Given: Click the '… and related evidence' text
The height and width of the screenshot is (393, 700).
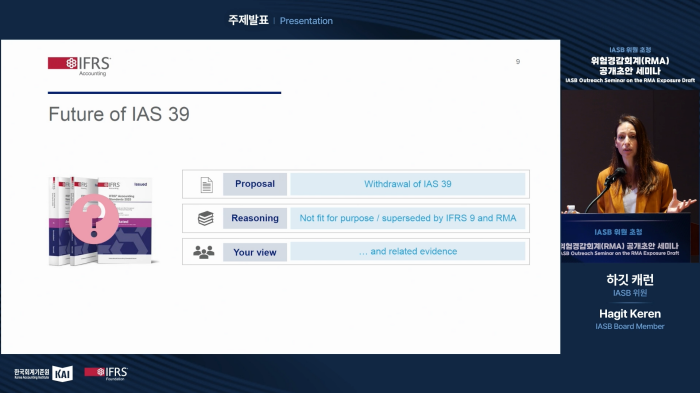Looking at the screenshot, I should (408, 251).
